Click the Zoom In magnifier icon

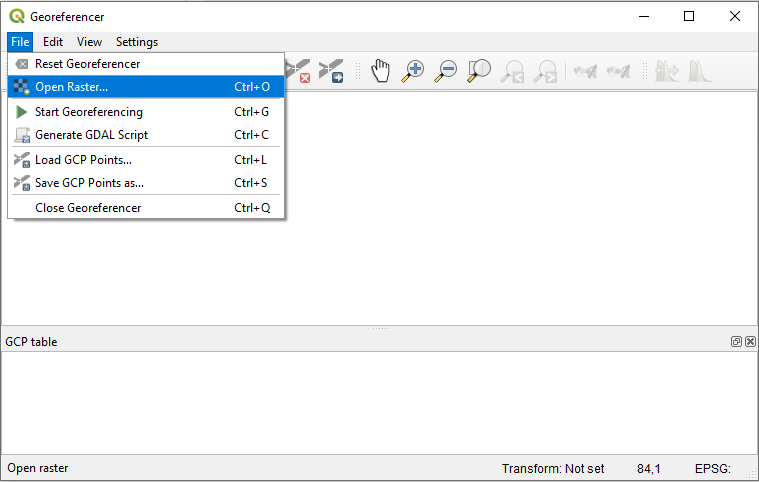tap(413, 71)
